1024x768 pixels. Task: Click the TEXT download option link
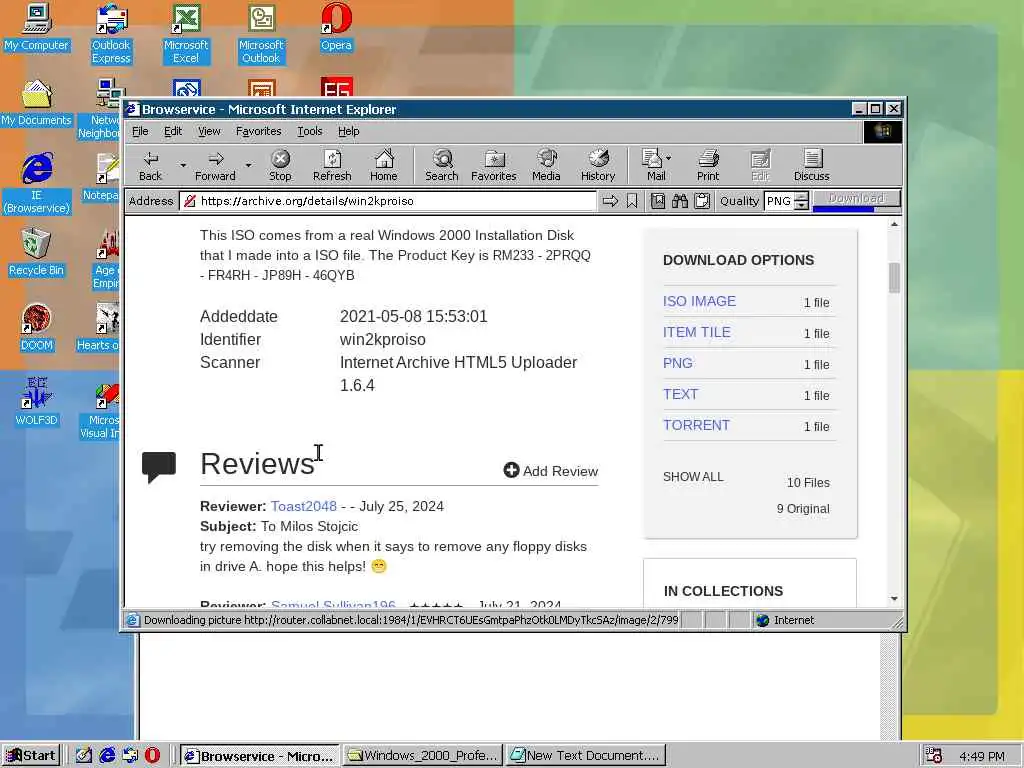click(680, 394)
